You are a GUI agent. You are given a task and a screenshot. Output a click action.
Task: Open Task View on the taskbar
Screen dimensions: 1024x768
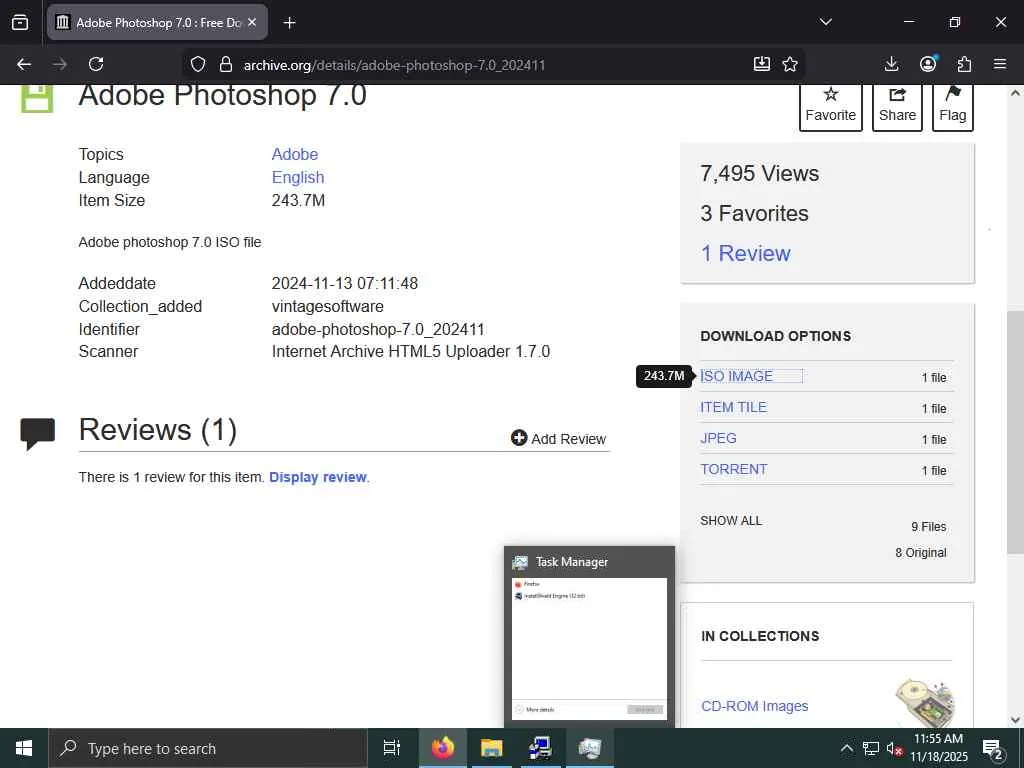point(392,748)
